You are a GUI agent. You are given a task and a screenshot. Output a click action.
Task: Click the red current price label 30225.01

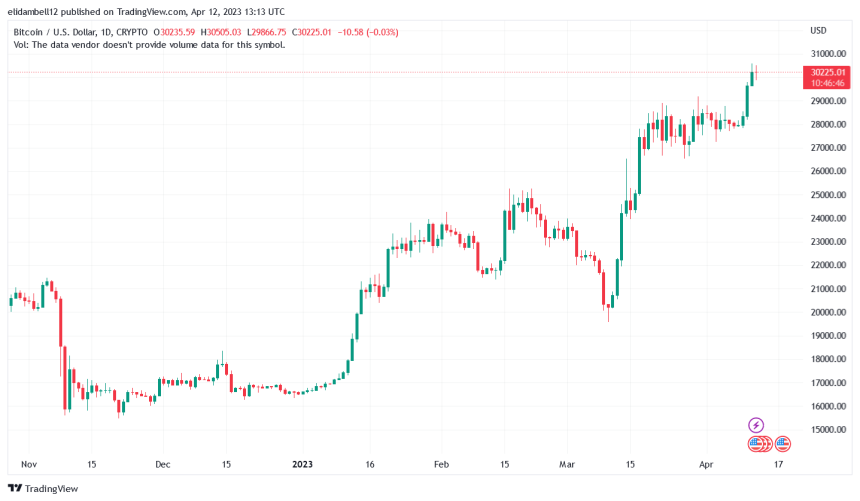(827, 72)
